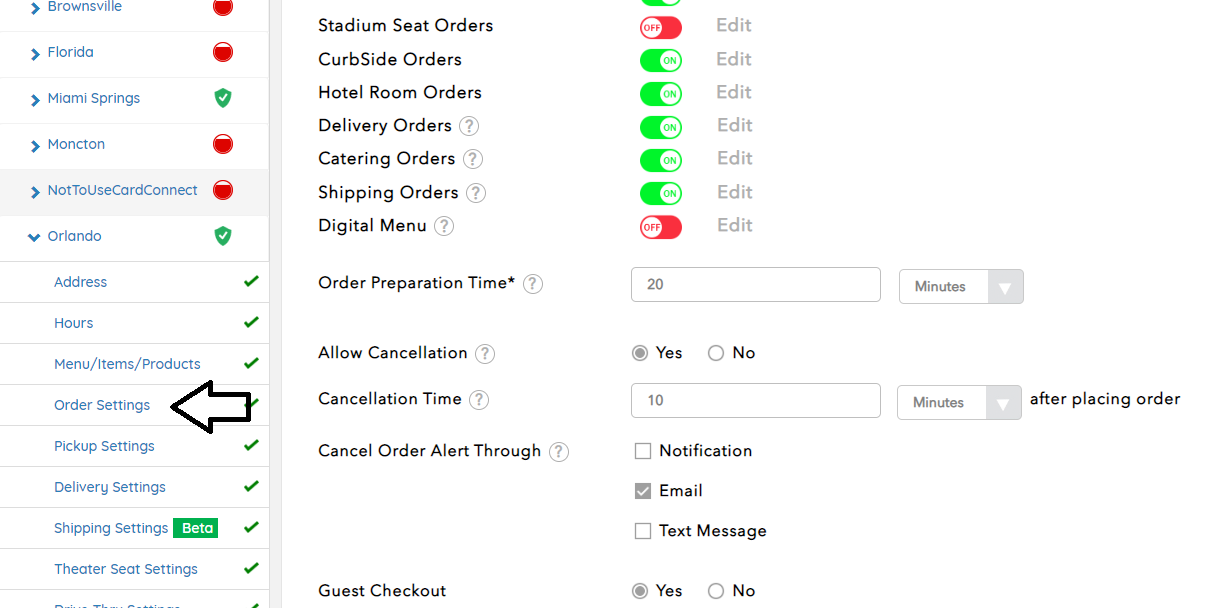Click Order Preparation Time help icon
Image resolution: width=1228 pixels, height=608 pixels.
tap(533, 284)
